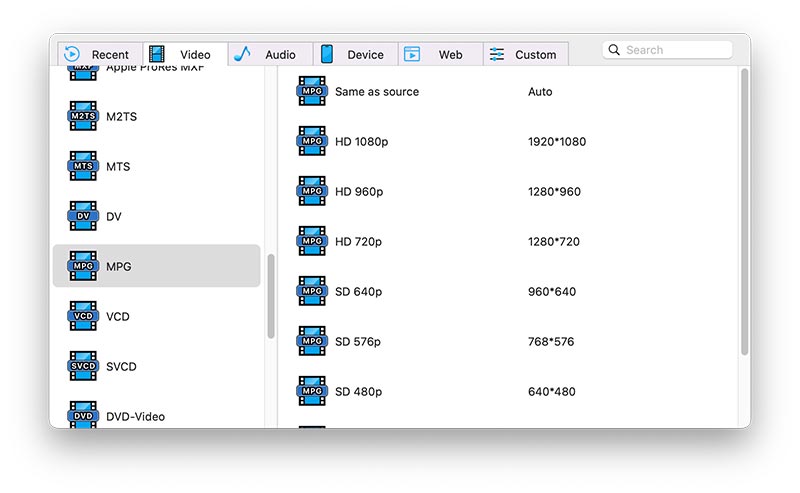
Task: Click the Custom sliders icon
Action: click(x=497, y=54)
